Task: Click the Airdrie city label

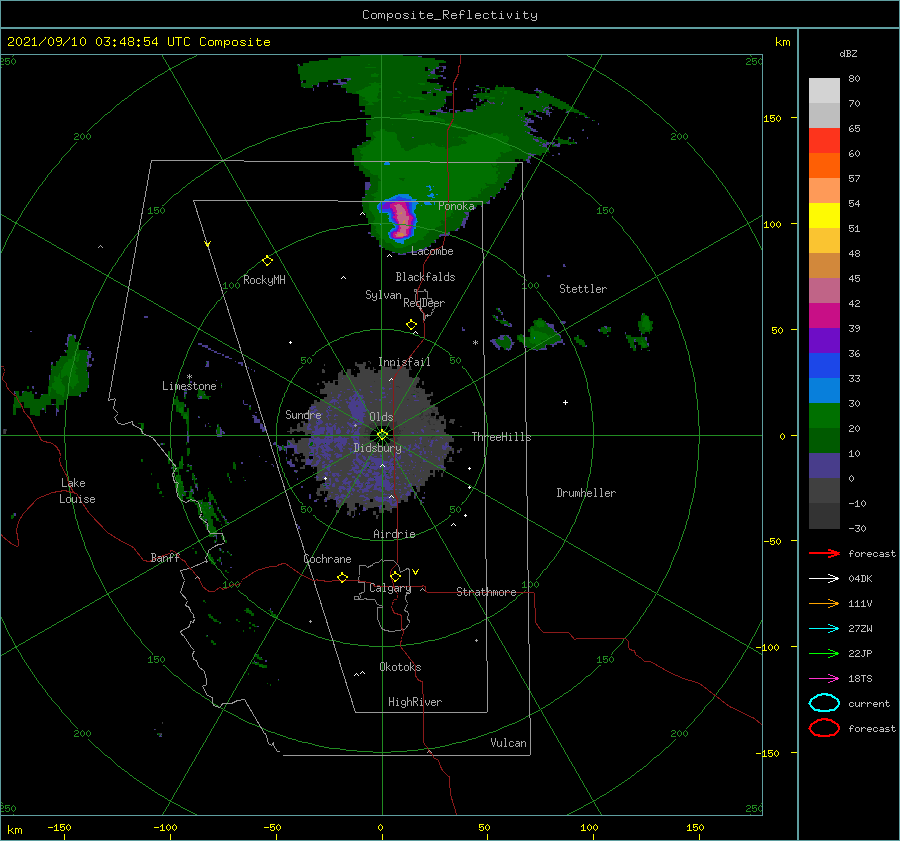Action: pyautogui.click(x=394, y=534)
